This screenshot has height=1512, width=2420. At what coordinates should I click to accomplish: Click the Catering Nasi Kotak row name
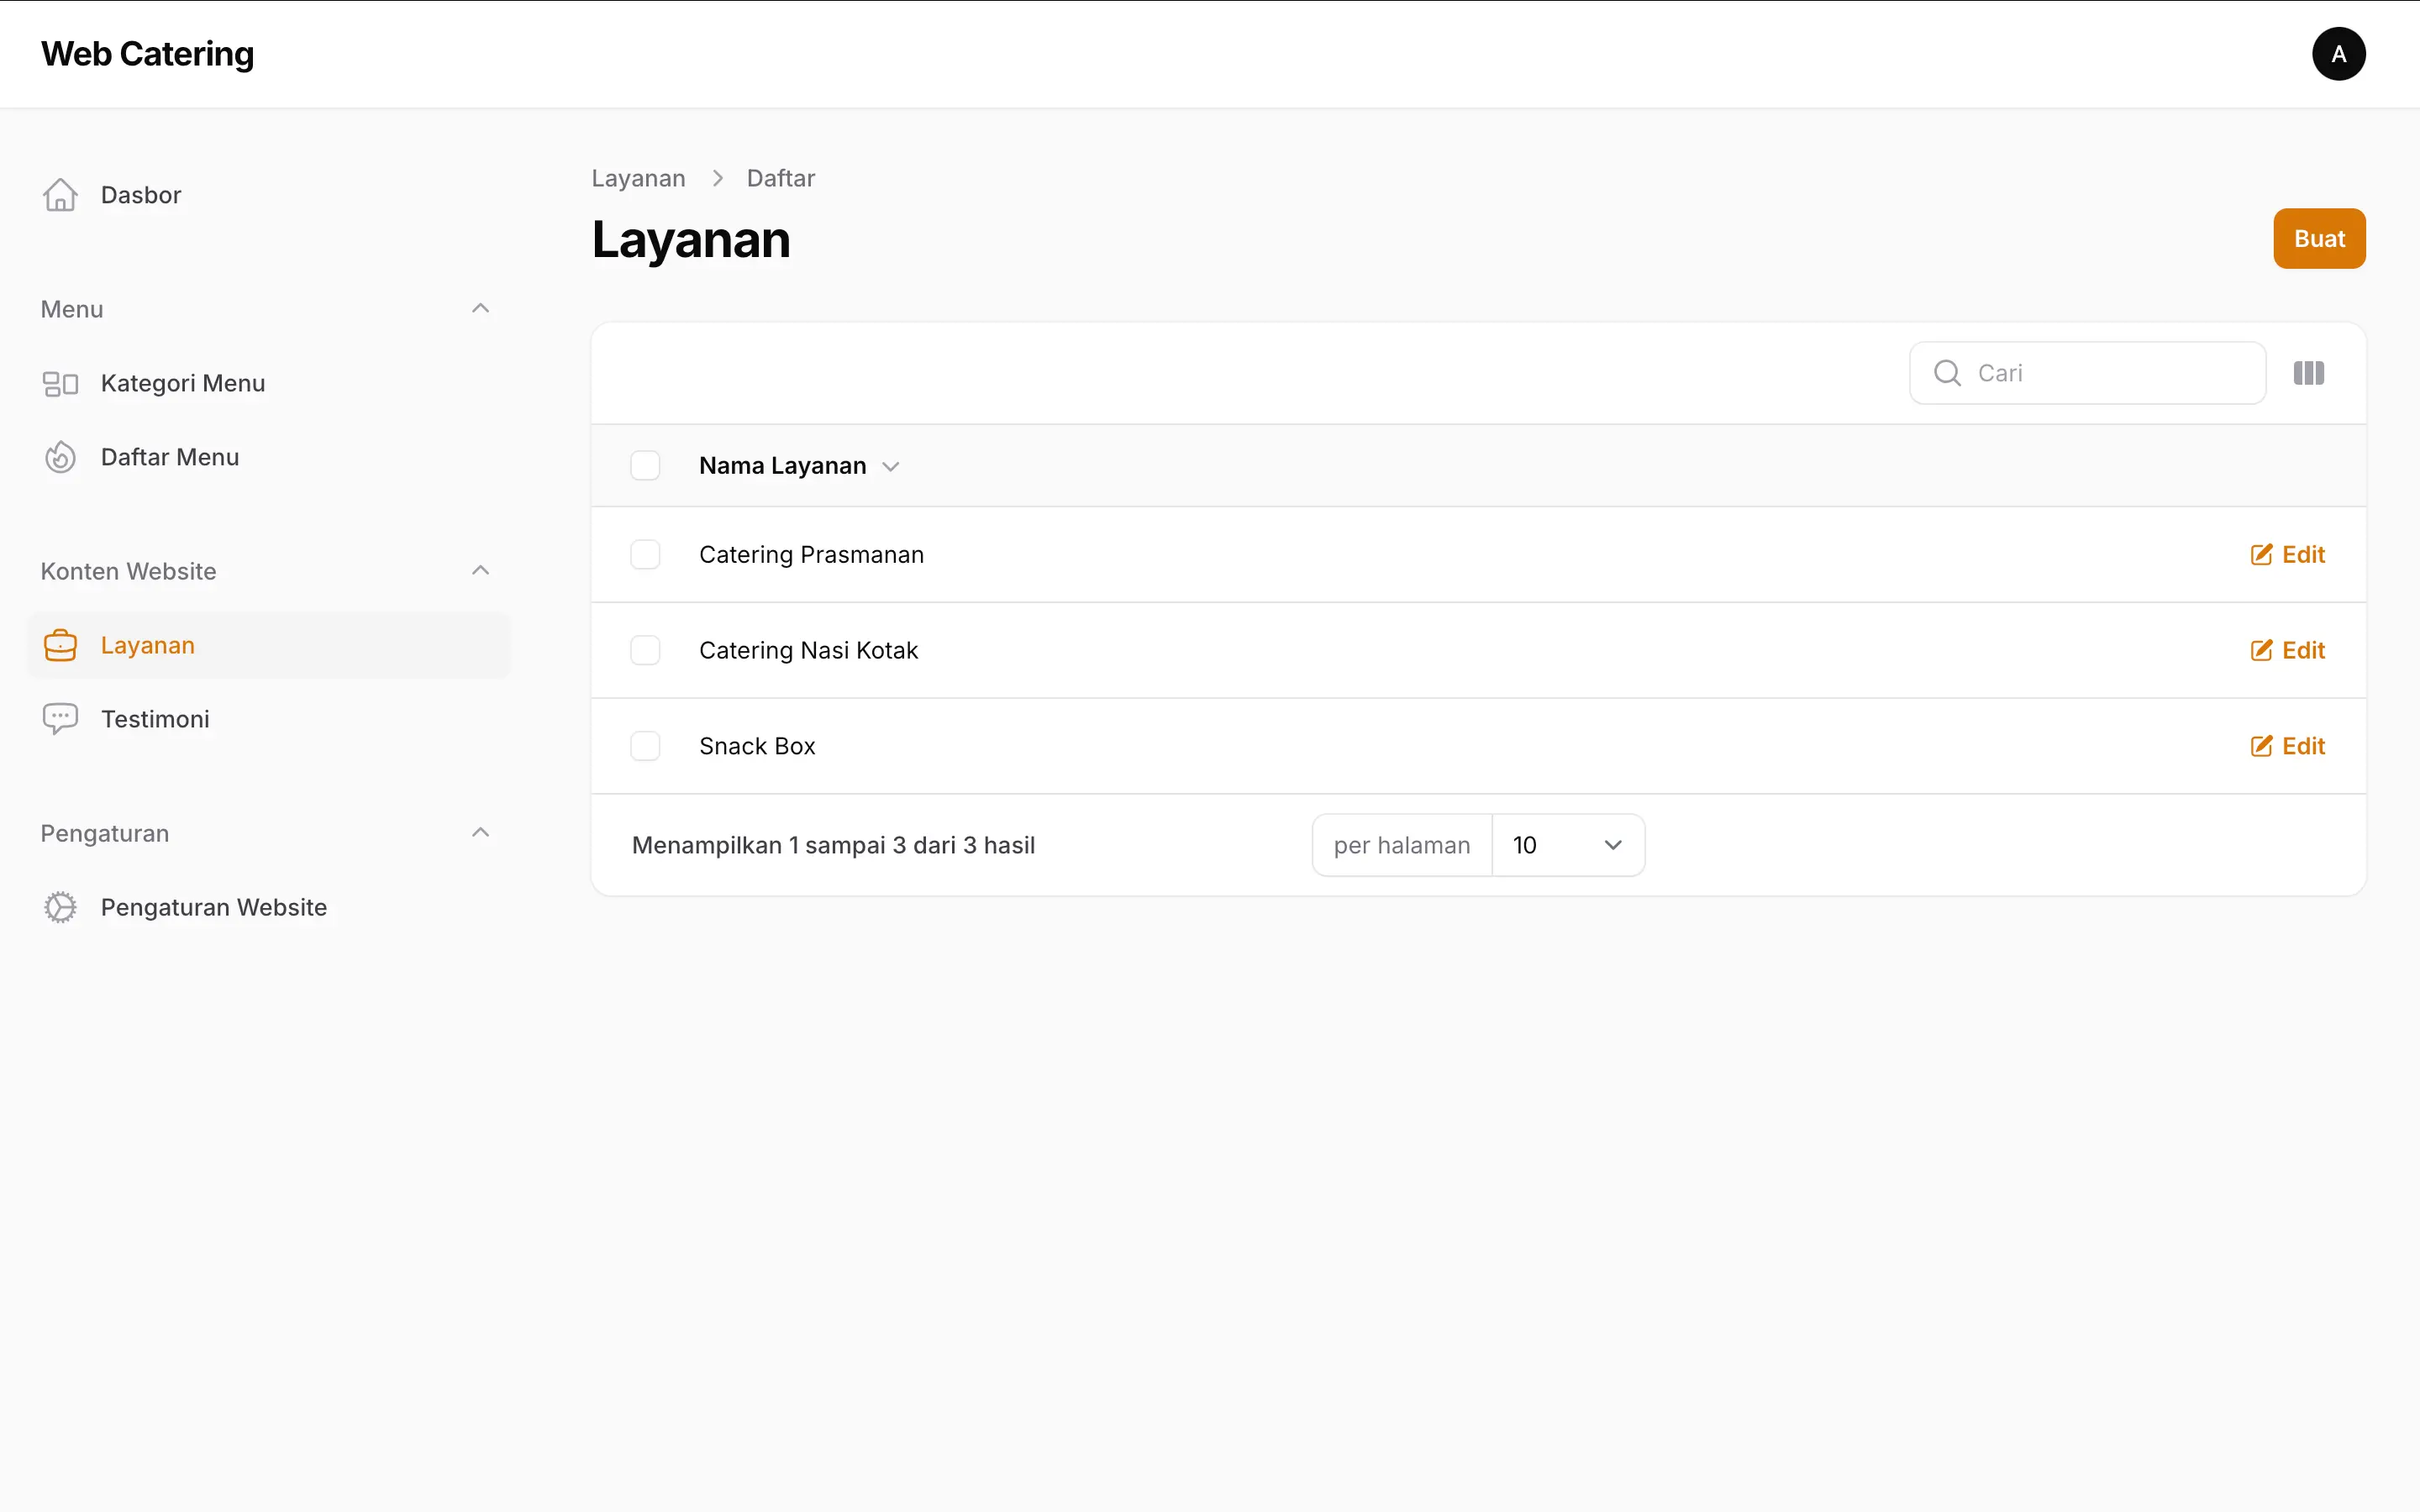[x=808, y=651]
